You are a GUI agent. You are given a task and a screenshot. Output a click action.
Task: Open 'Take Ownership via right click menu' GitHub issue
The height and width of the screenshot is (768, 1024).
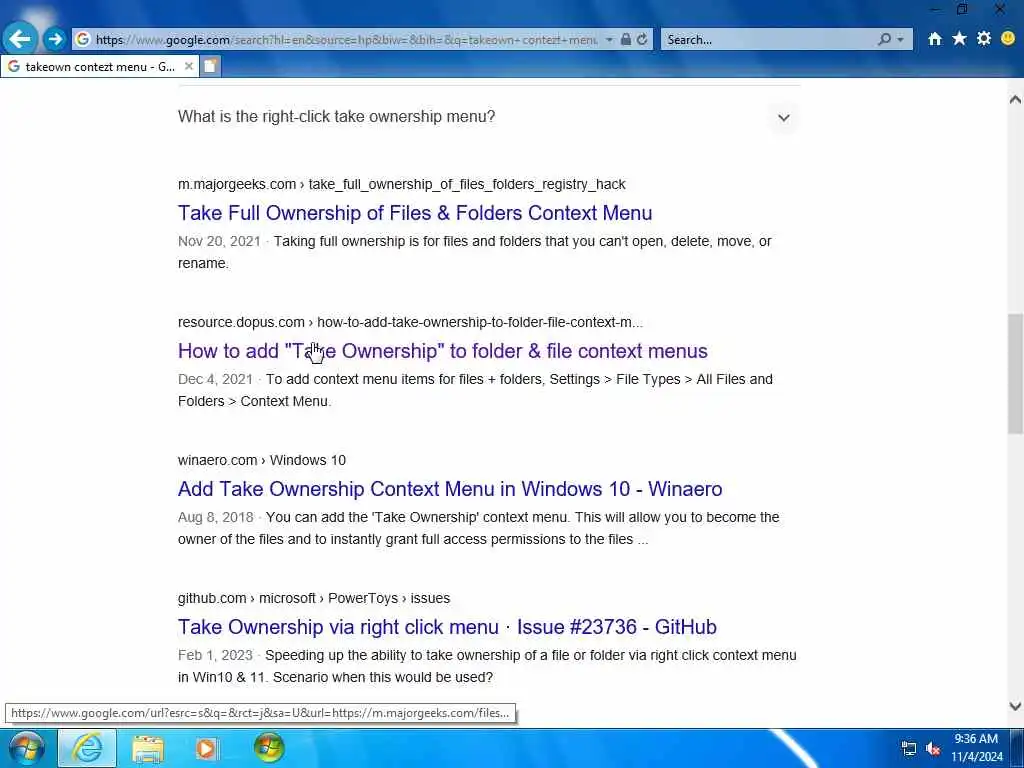click(447, 627)
